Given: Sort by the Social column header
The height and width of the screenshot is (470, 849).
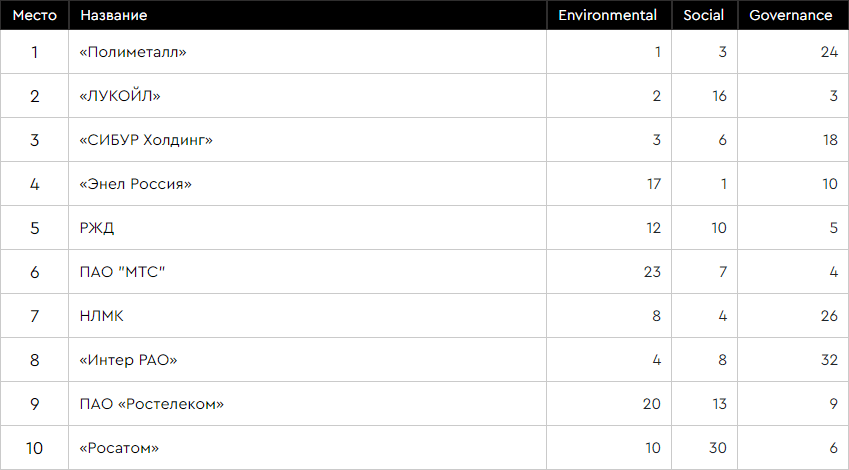Looking at the screenshot, I should click(x=704, y=15).
